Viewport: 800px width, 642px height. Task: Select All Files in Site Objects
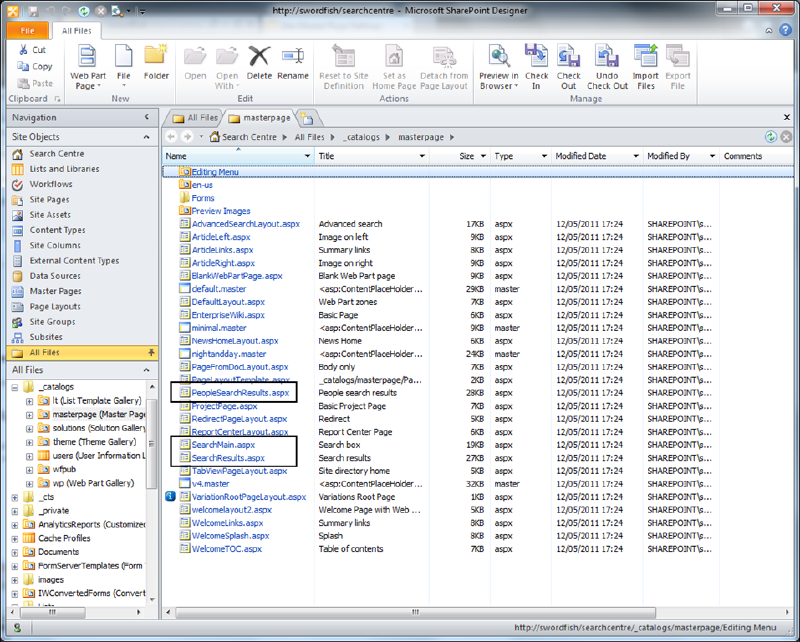click(82, 353)
